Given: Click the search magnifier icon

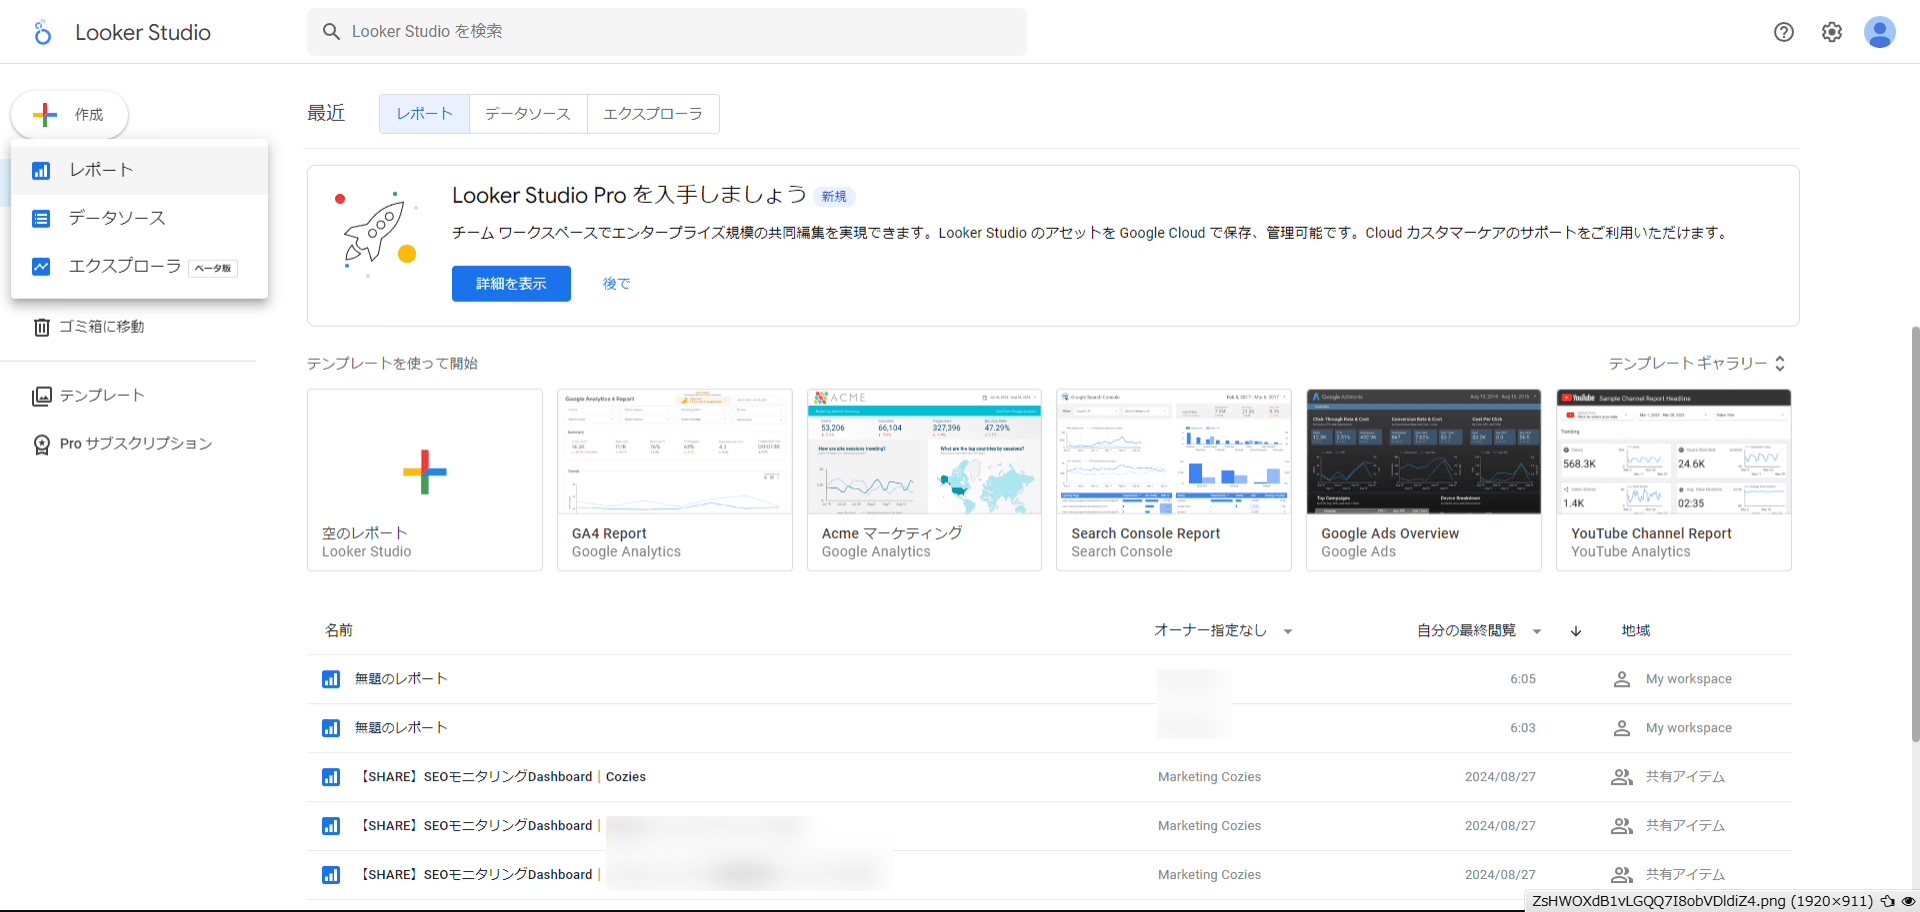Looking at the screenshot, I should point(331,32).
